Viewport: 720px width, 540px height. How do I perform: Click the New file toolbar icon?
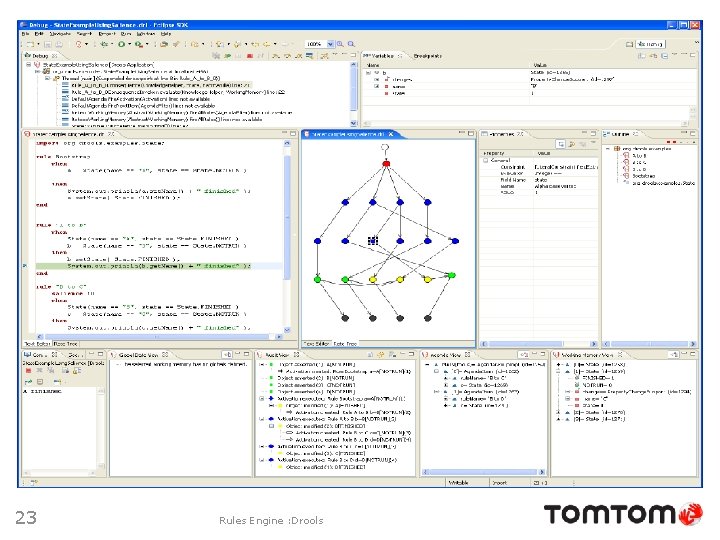30,44
